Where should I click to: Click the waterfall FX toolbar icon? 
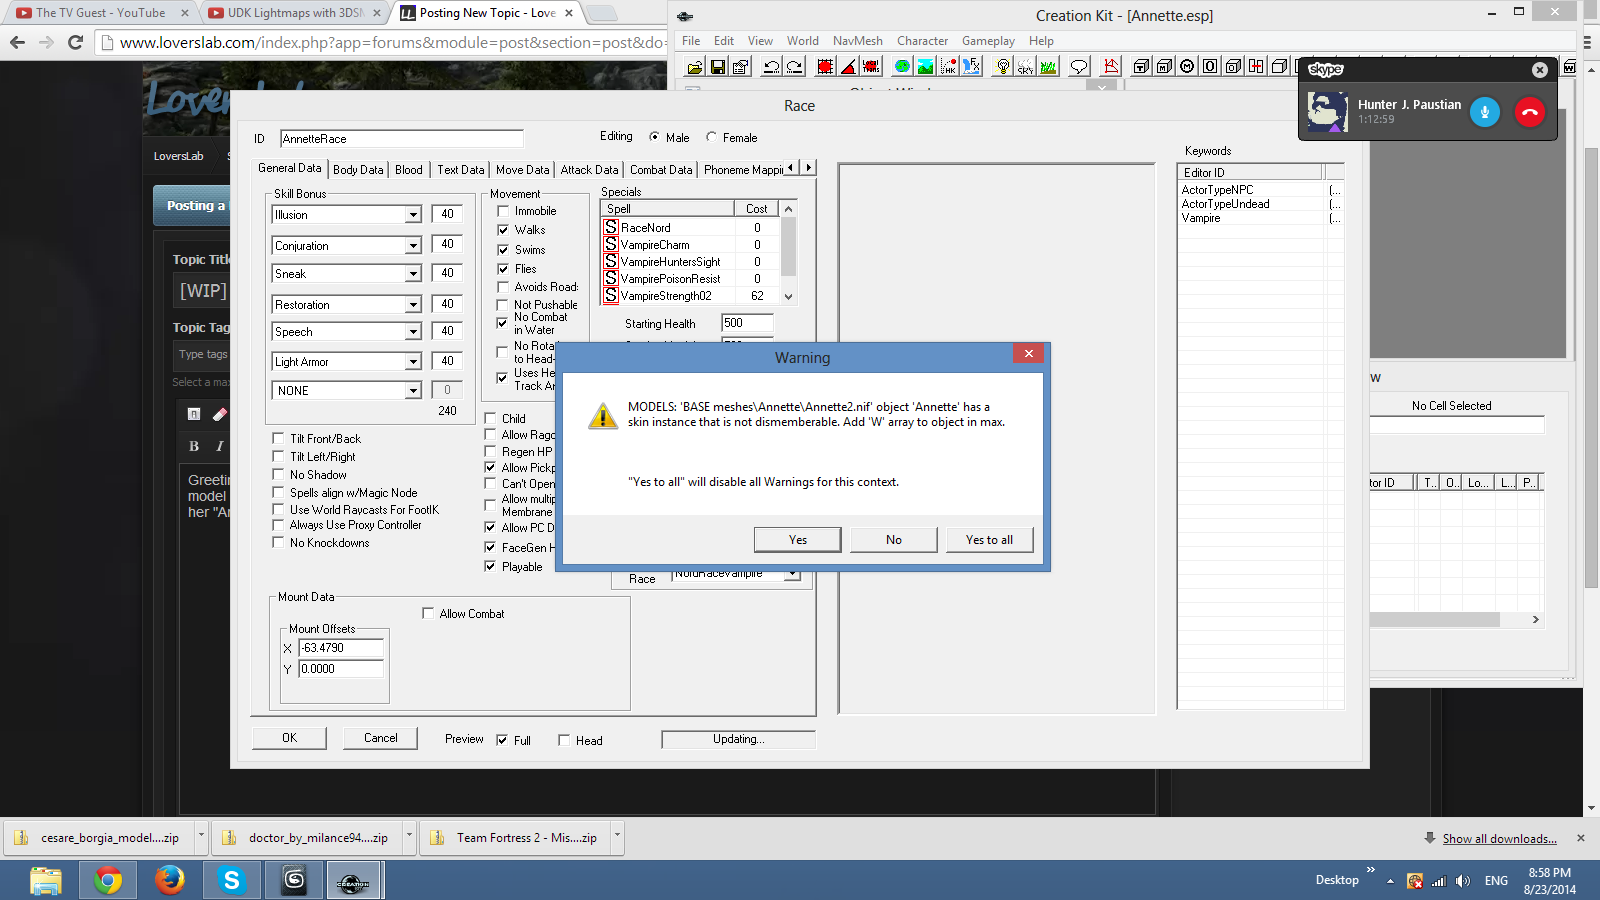point(971,67)
